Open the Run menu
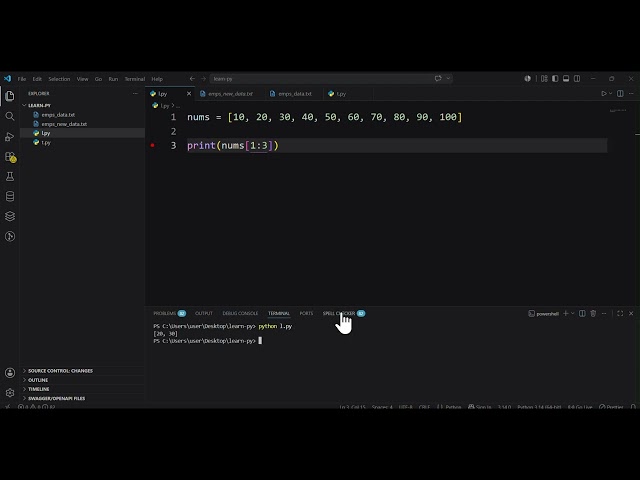 [x=113, y=79]
